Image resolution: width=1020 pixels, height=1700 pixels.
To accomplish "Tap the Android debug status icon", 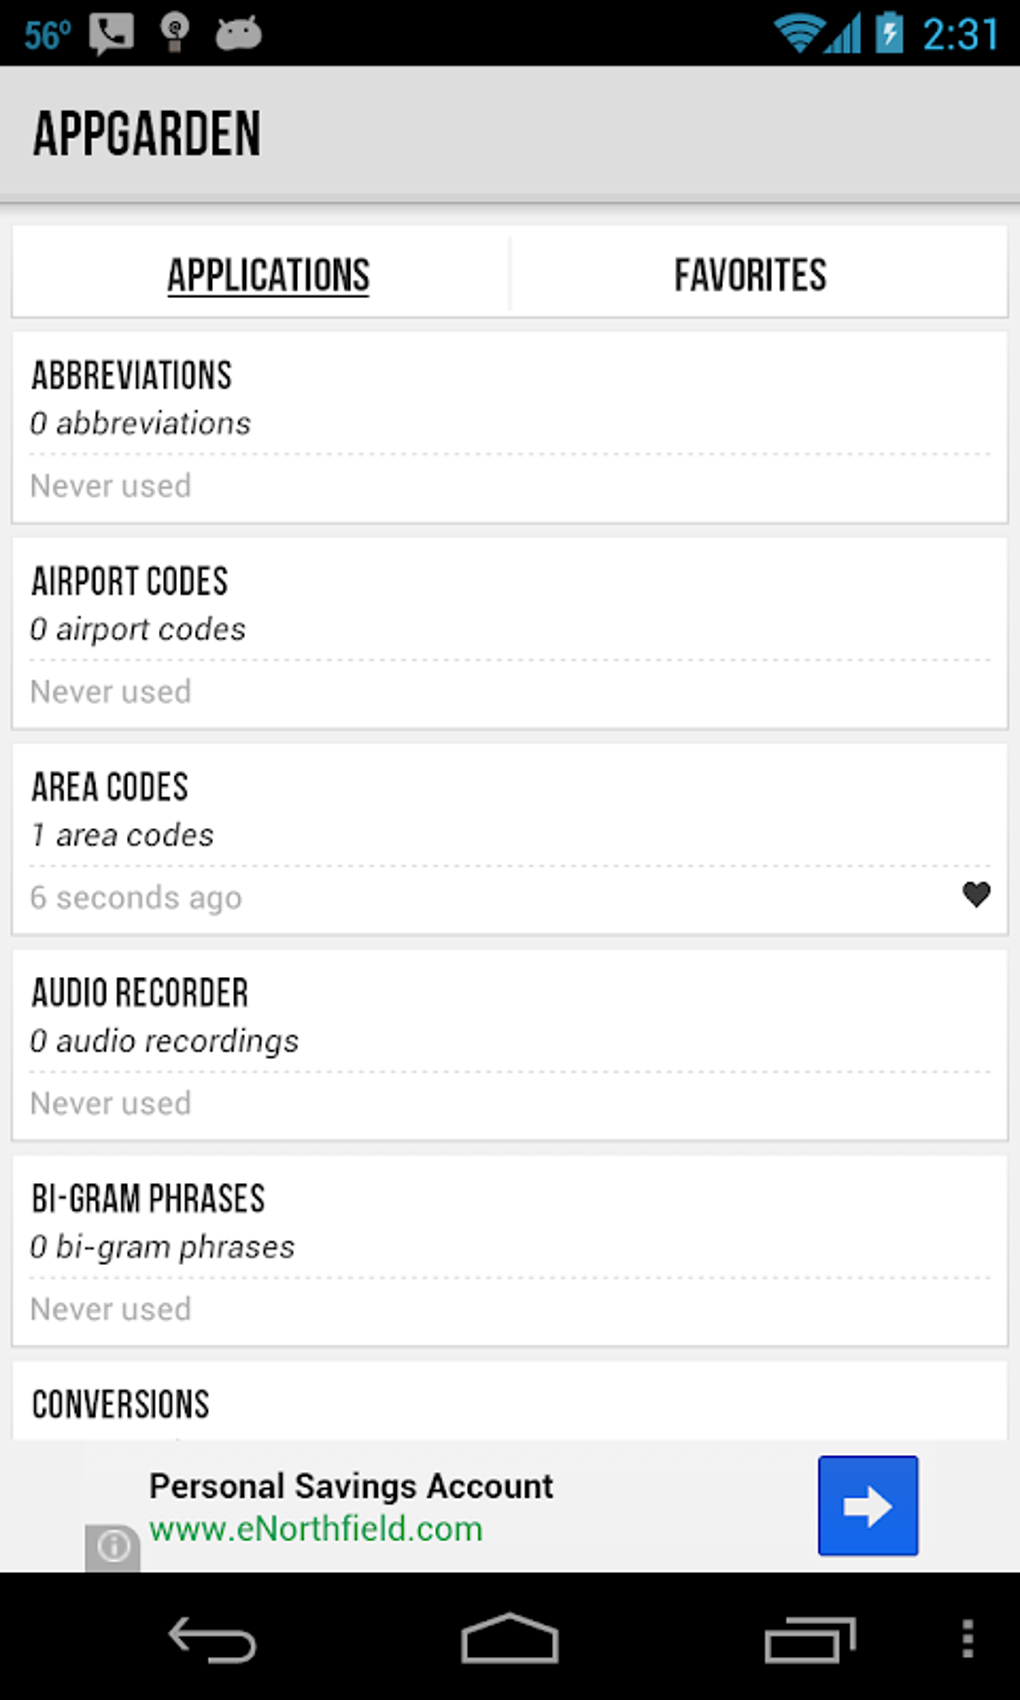I will (238, 33).
